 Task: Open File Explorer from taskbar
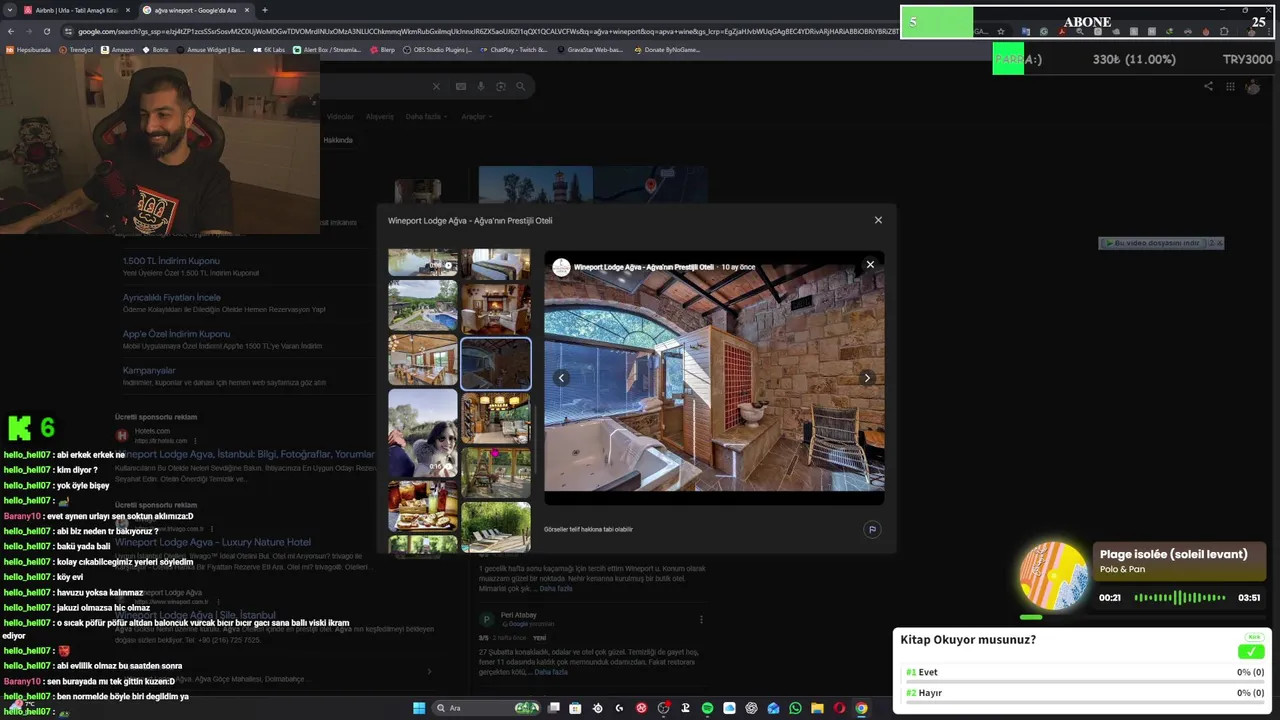[x=817, y=708]
